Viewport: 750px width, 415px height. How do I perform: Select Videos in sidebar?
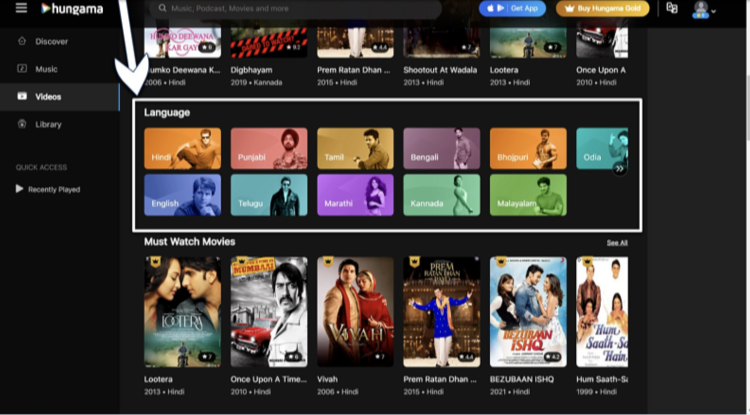pyautogui.click(x=60, y=97)
